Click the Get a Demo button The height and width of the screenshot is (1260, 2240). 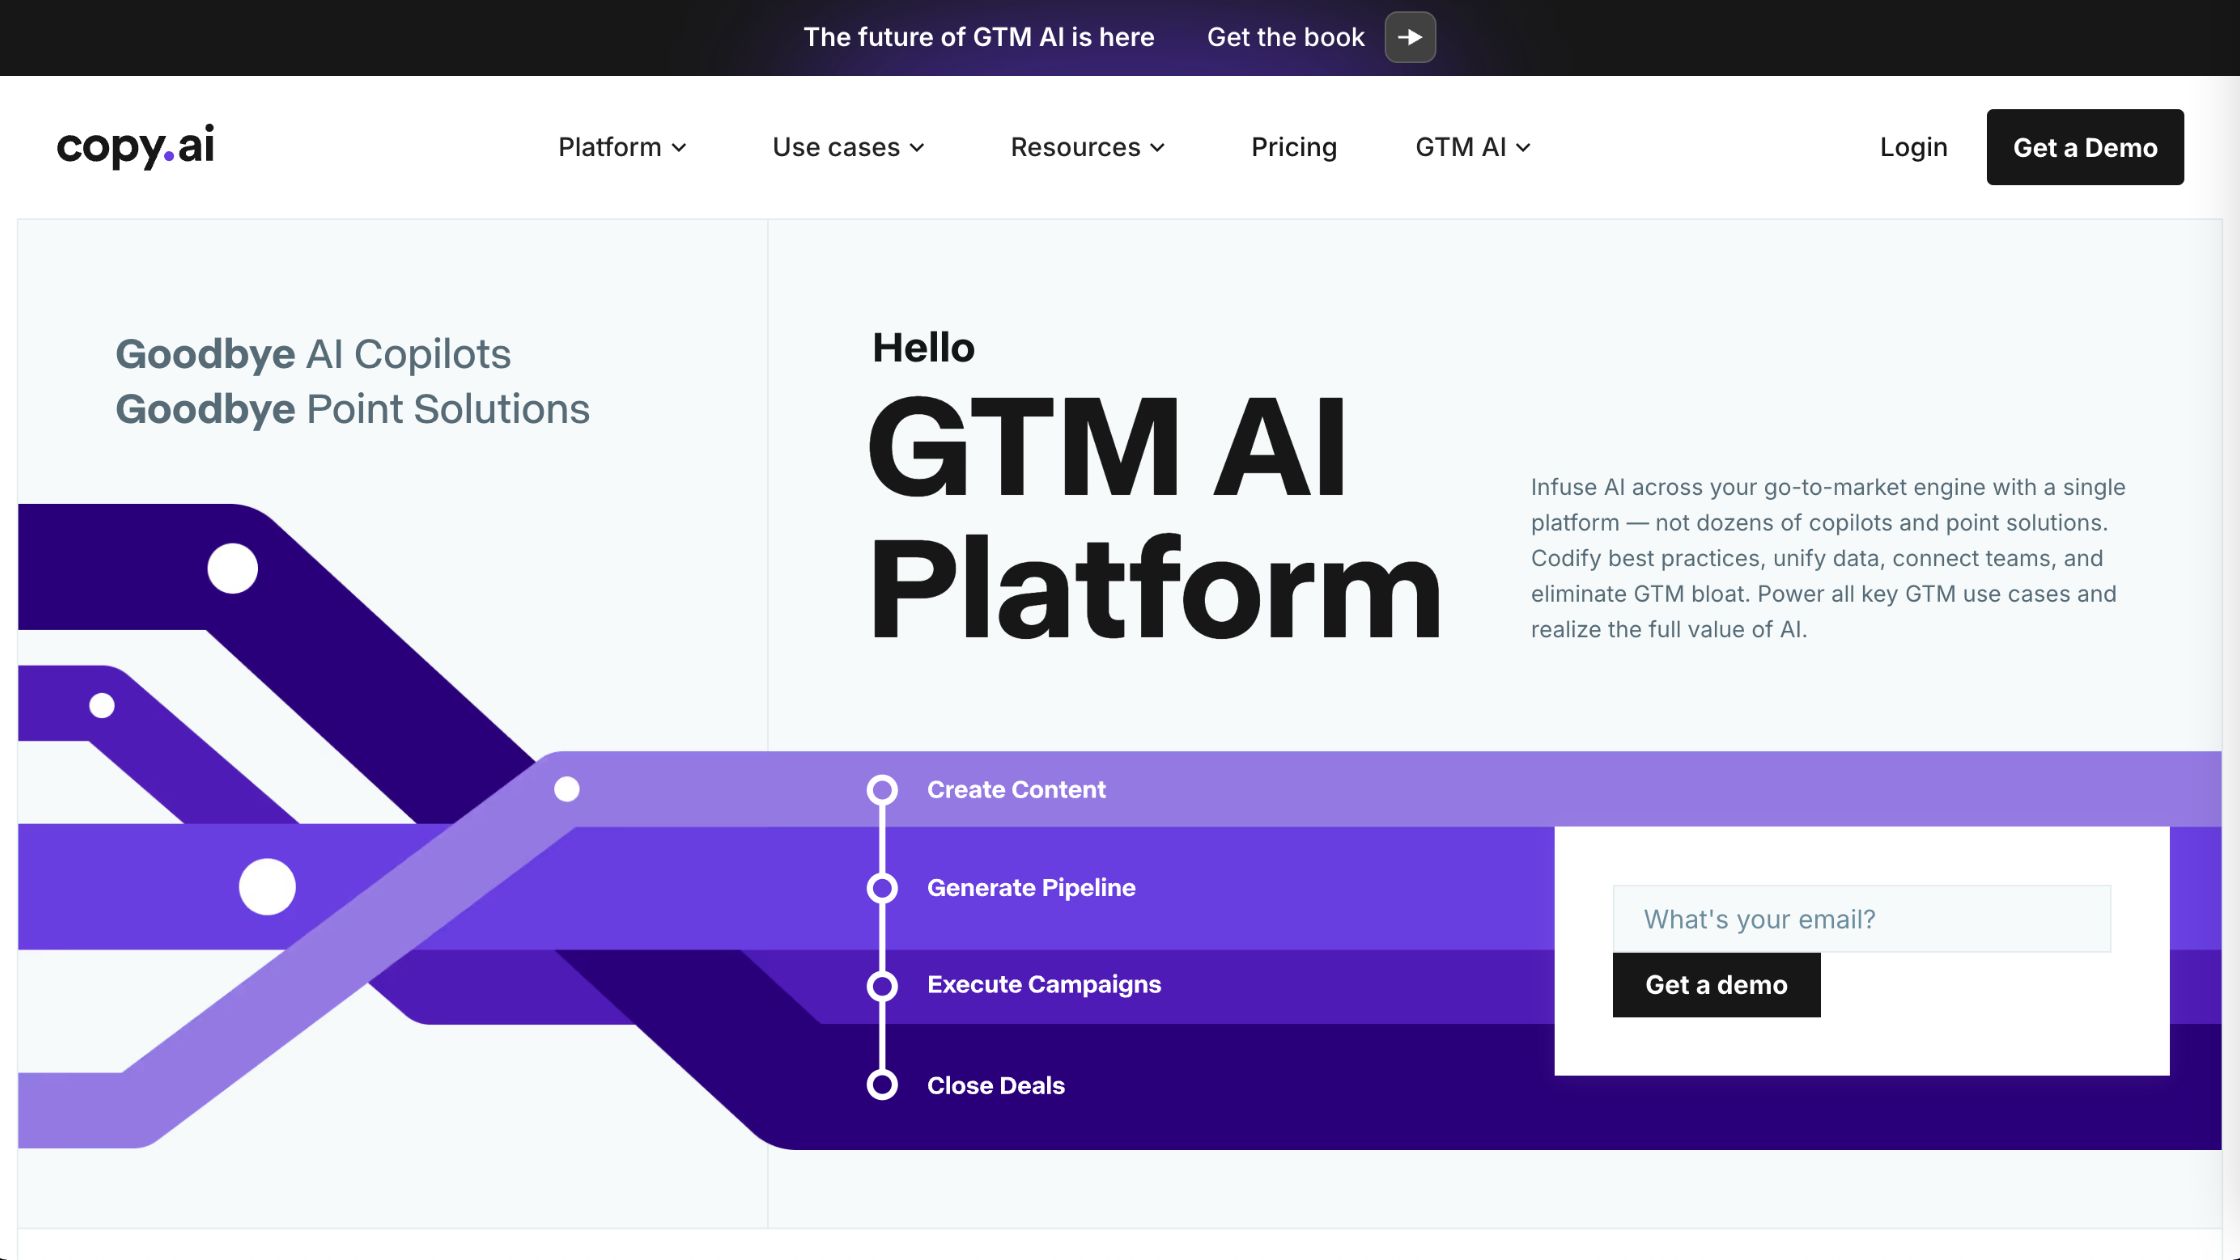coord(2085,146)
